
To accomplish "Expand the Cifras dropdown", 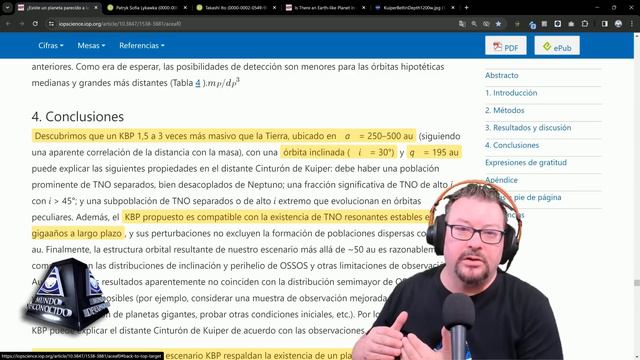I will click(51, 45).
